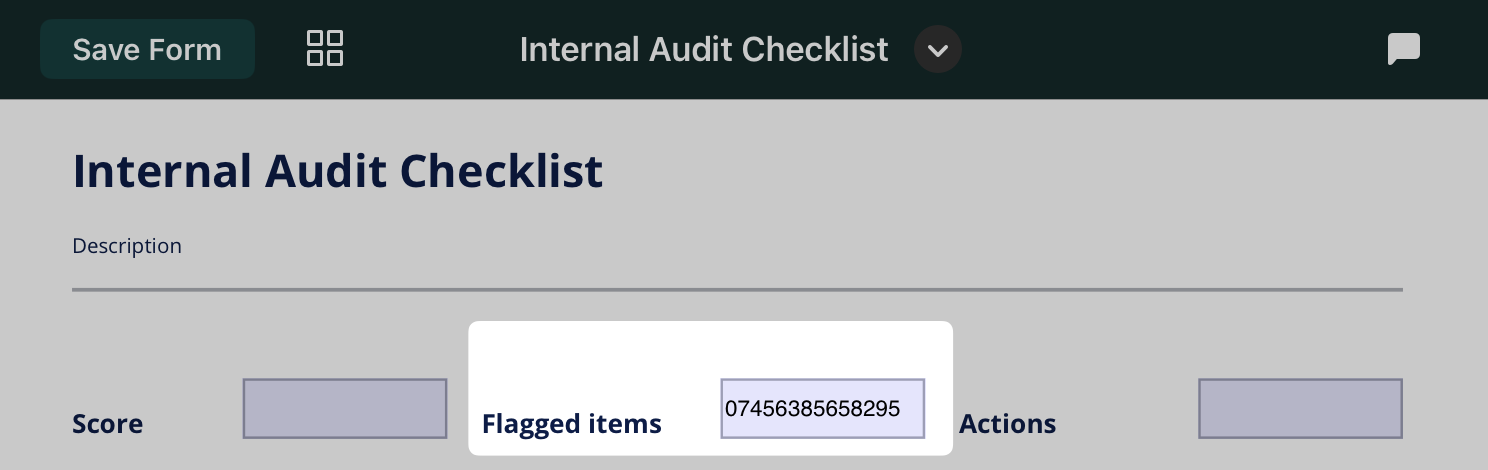Click the underline below Description
This screenshot has width=1488, height=470.
point(737,290)
